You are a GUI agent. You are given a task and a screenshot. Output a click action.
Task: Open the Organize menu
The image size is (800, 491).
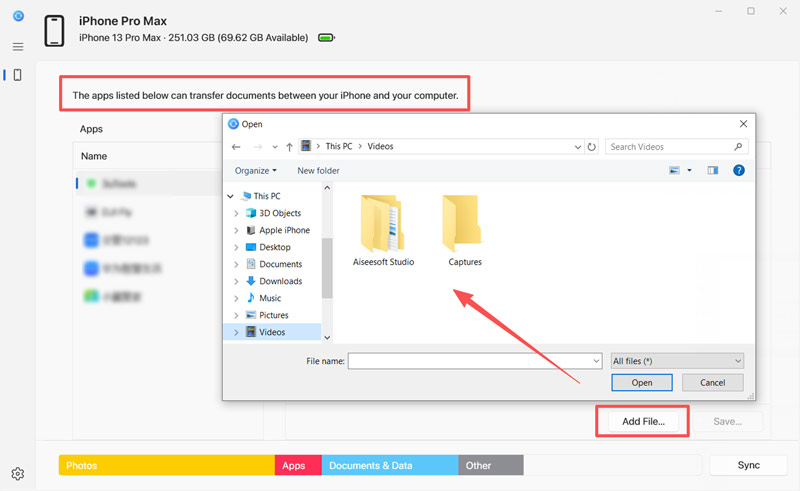(256, 170)
